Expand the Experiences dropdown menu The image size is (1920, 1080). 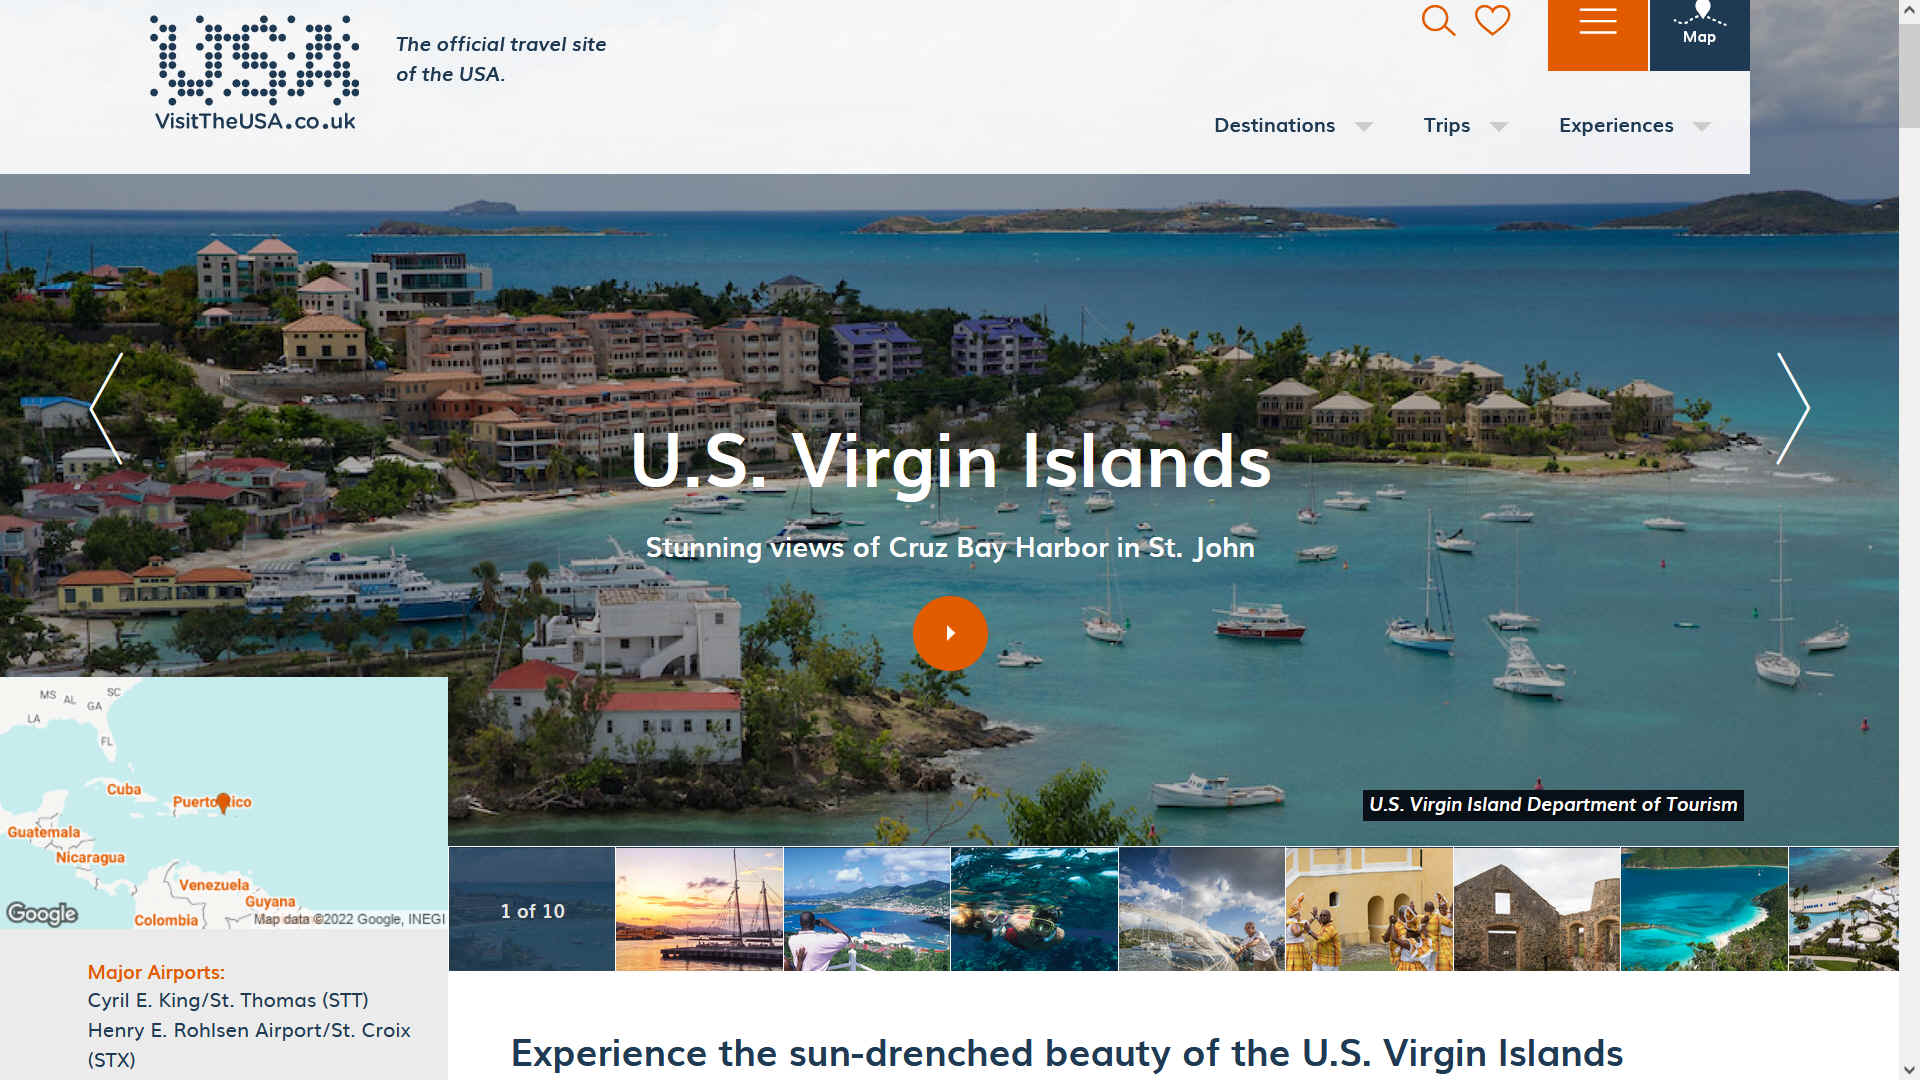1635,125
